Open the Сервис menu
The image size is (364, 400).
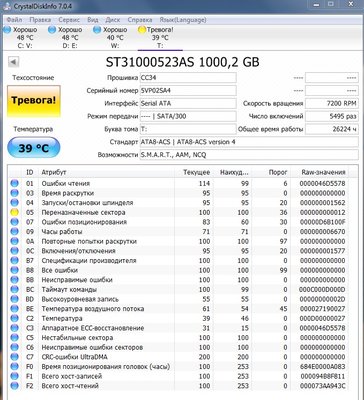click(69, 20)
